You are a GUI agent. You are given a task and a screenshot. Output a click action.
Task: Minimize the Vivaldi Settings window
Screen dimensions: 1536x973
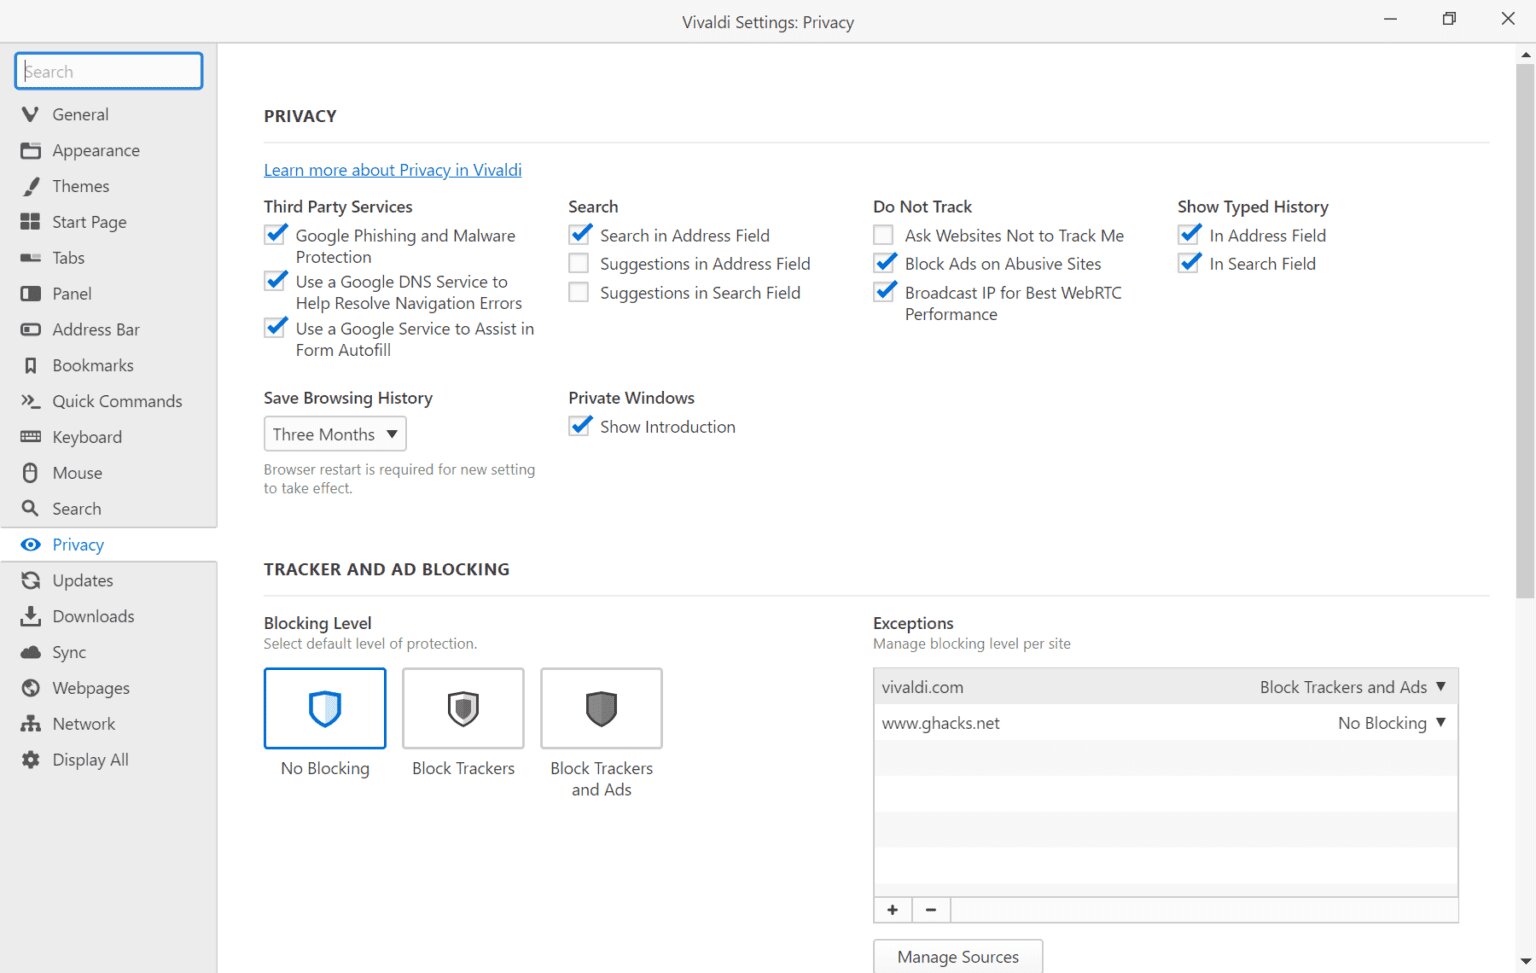click(1390, 19)
